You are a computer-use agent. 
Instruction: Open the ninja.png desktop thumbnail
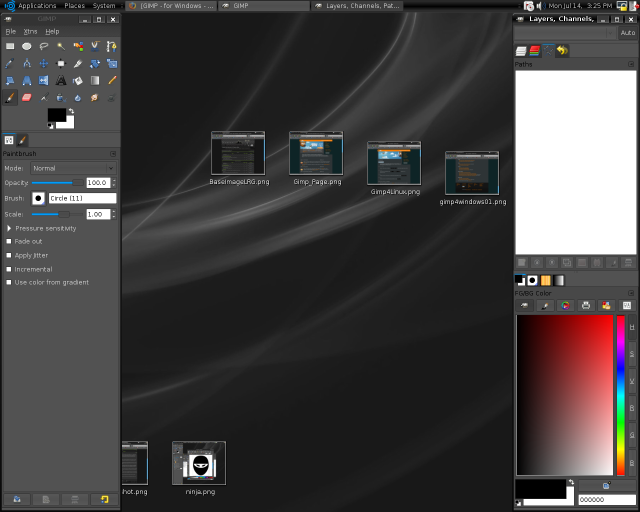198,464
